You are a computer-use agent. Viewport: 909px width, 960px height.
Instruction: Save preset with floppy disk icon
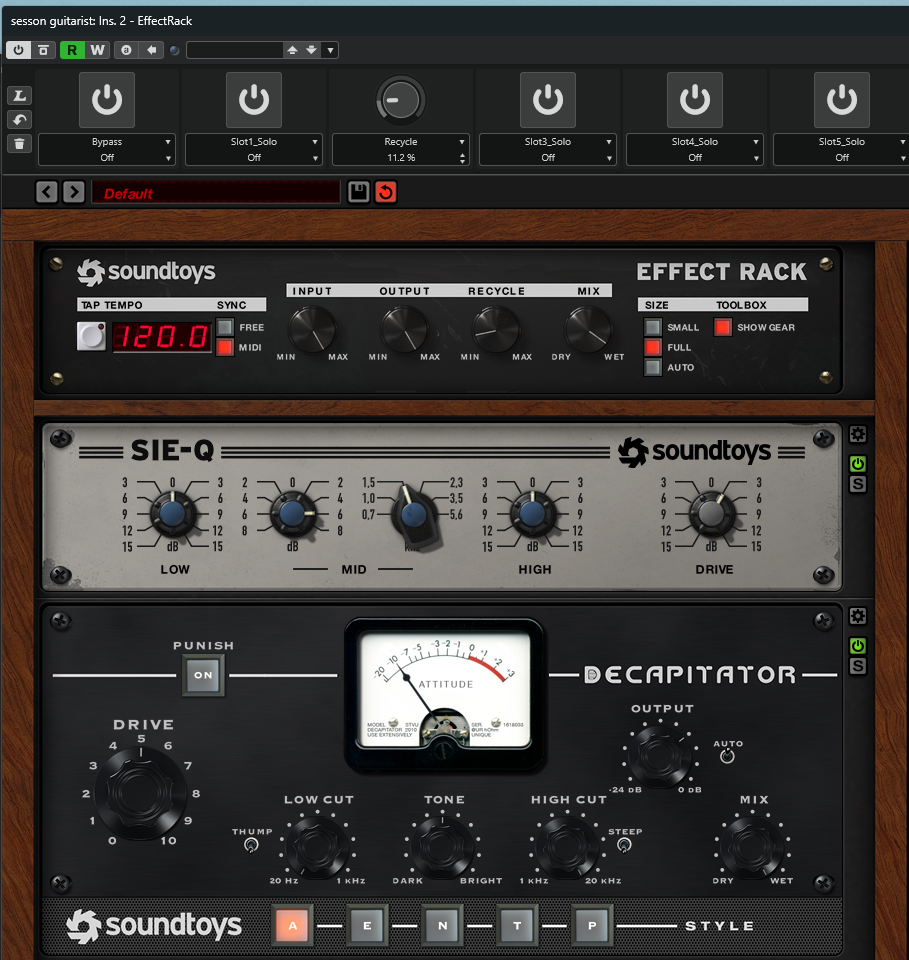point(359,192)
